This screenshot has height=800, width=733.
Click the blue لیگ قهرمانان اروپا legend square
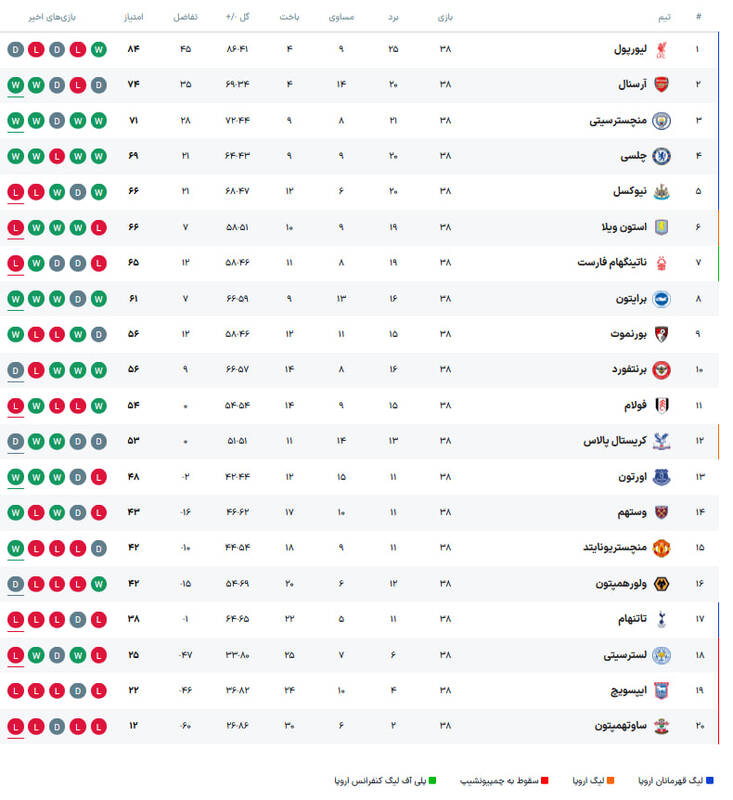point(722,779)
